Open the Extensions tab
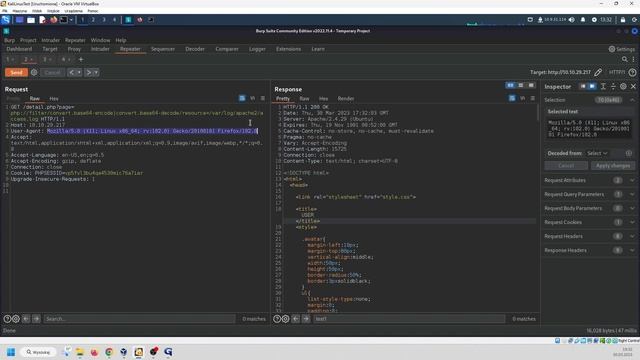Image resolution: width=640 pixels, height=360 pixels. pyautogui.click(x=288, y=49)
